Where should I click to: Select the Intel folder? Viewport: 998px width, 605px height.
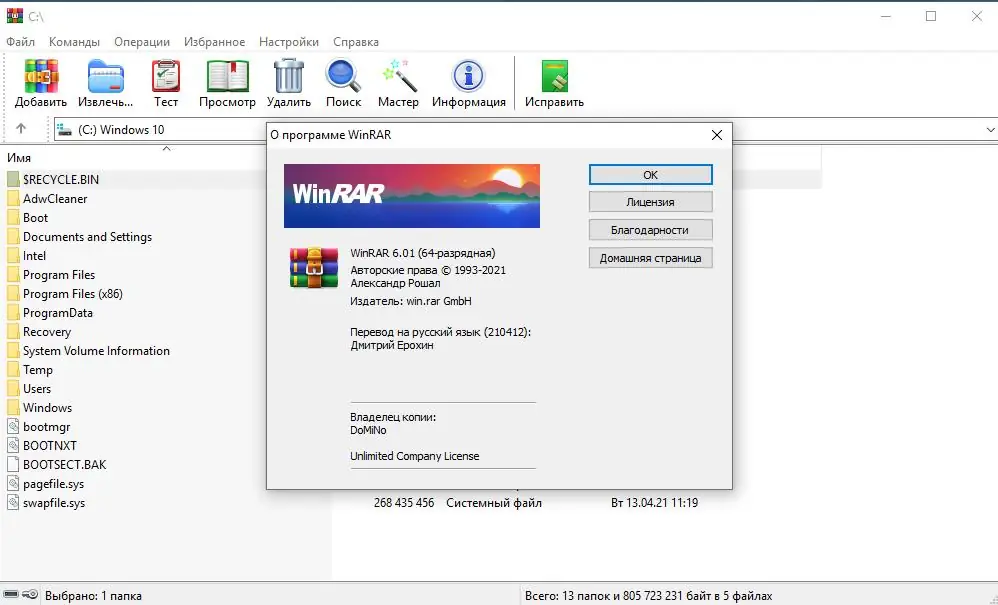point(34,256)
